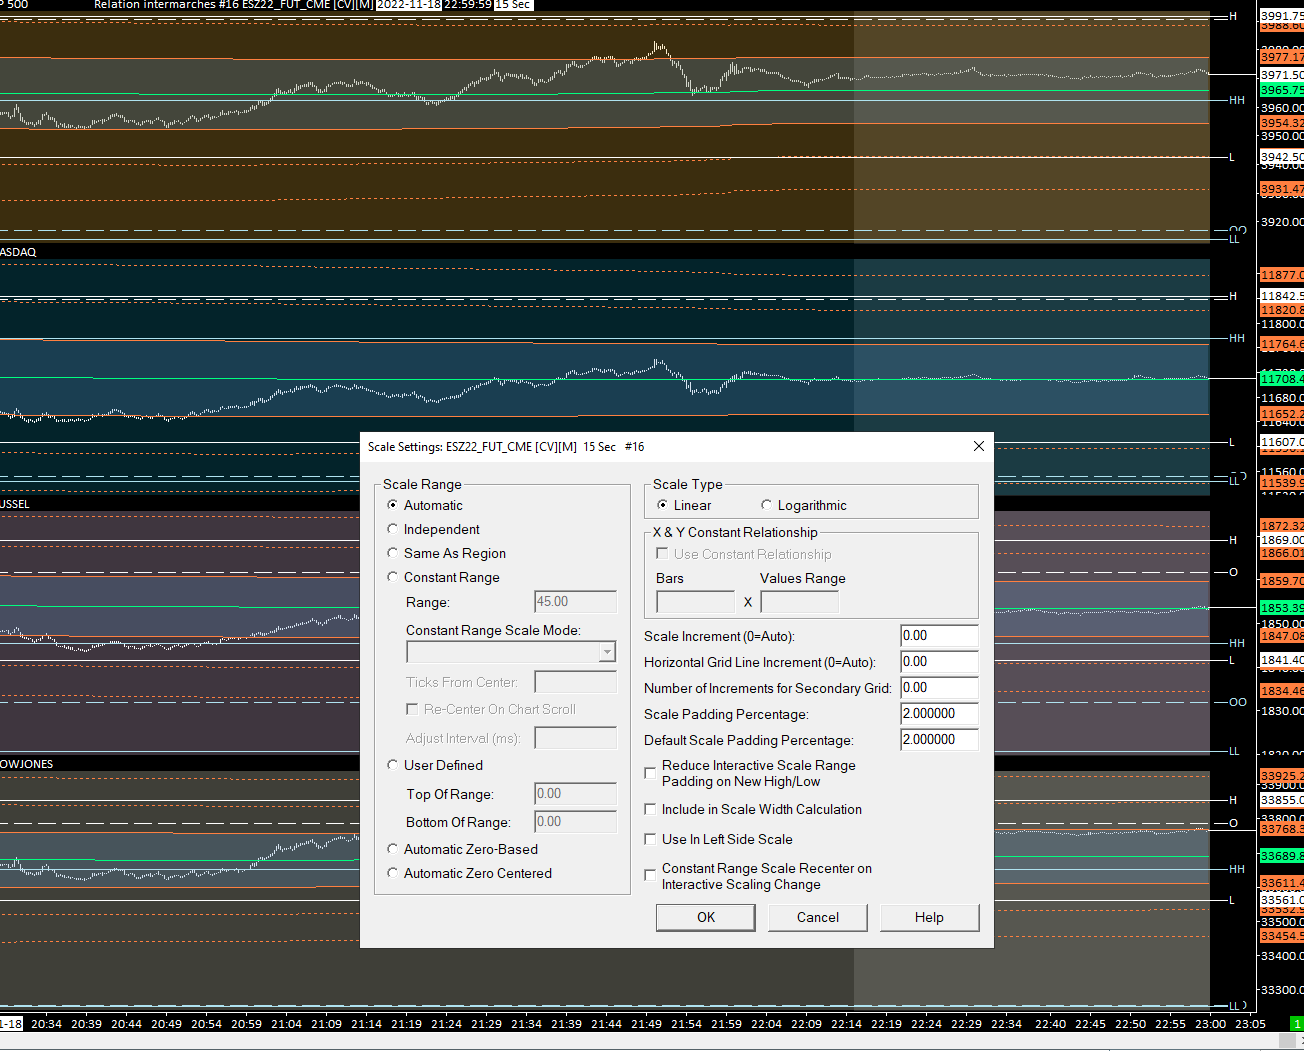Enable Use In Left Side Scale
This screenshot has height=1051, width=1304.
point(650,839)
